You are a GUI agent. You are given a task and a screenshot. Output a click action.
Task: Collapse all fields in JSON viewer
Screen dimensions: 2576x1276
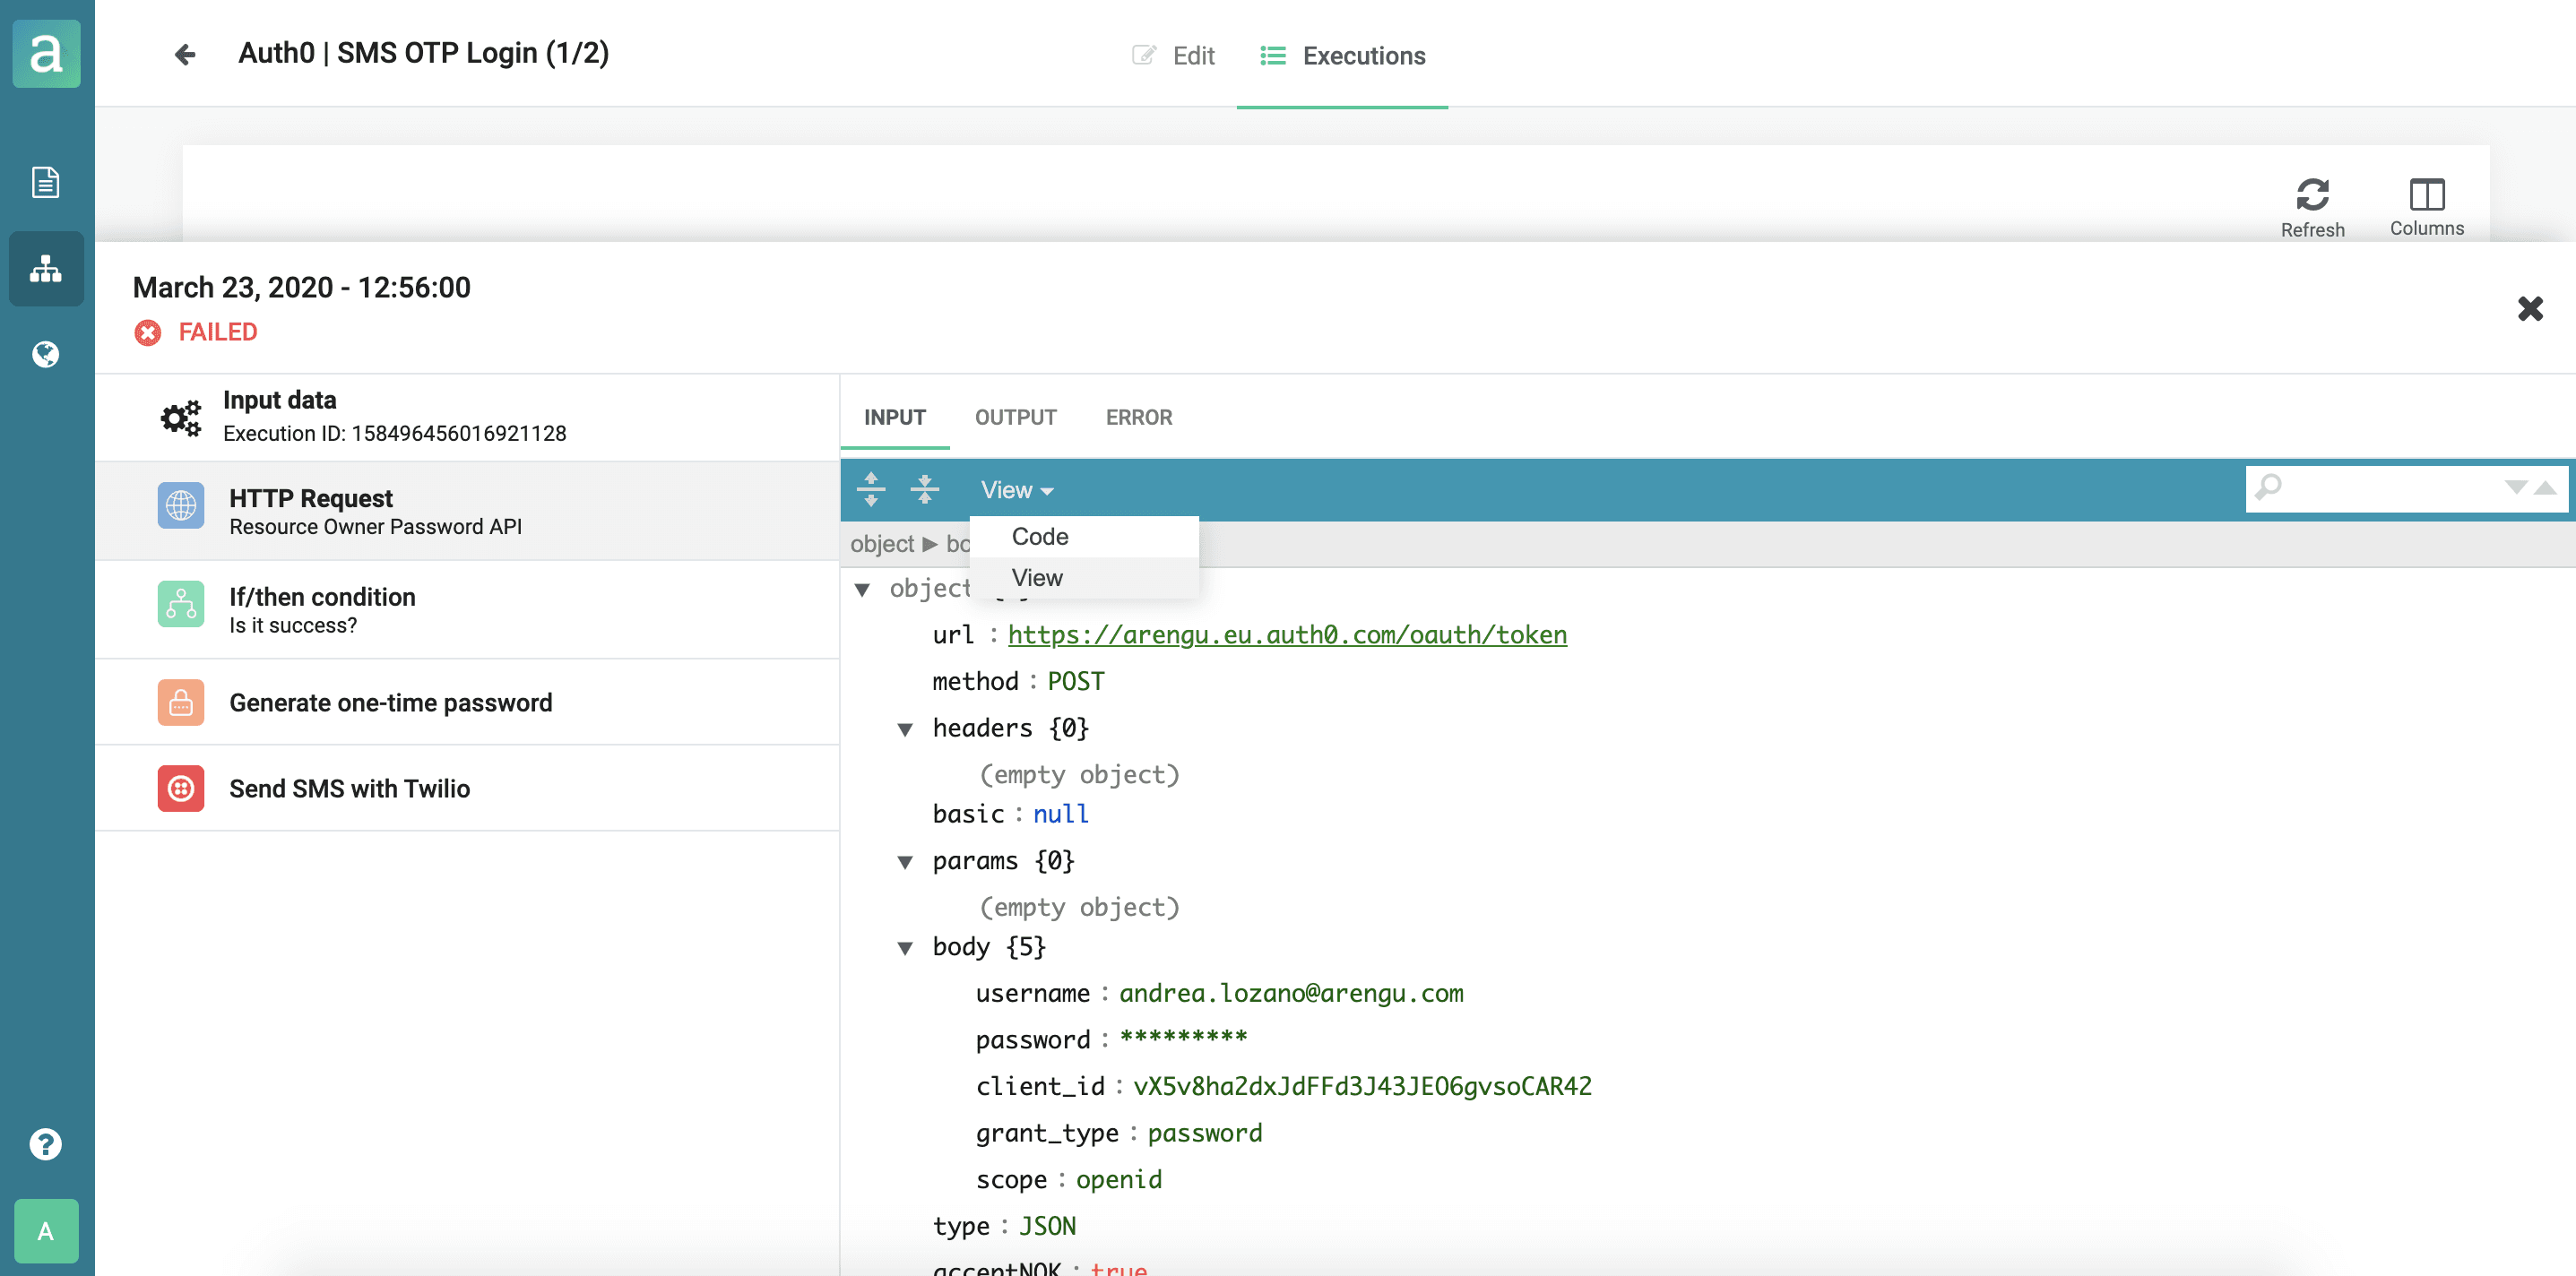tap(925, 489)
